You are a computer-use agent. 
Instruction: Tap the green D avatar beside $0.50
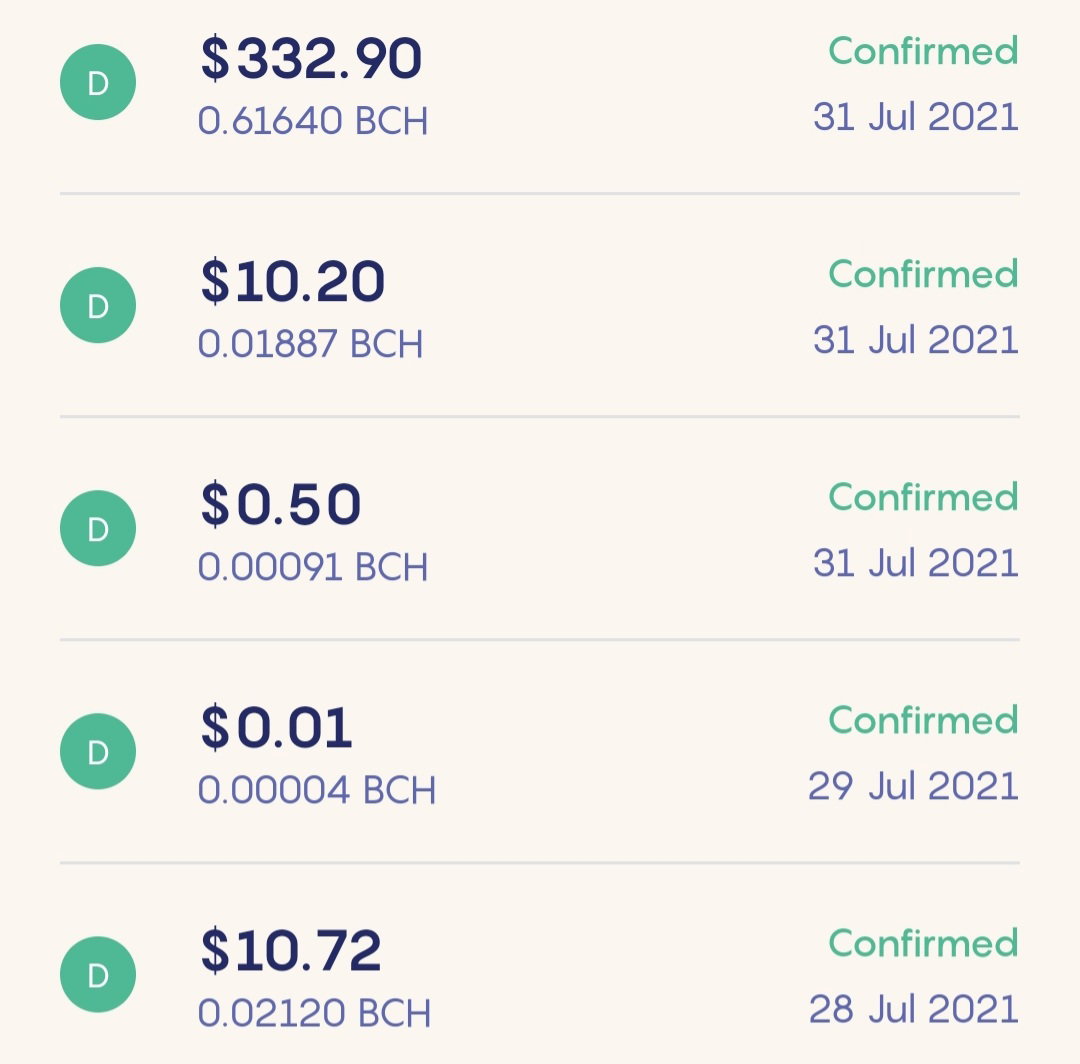point(98,528)
